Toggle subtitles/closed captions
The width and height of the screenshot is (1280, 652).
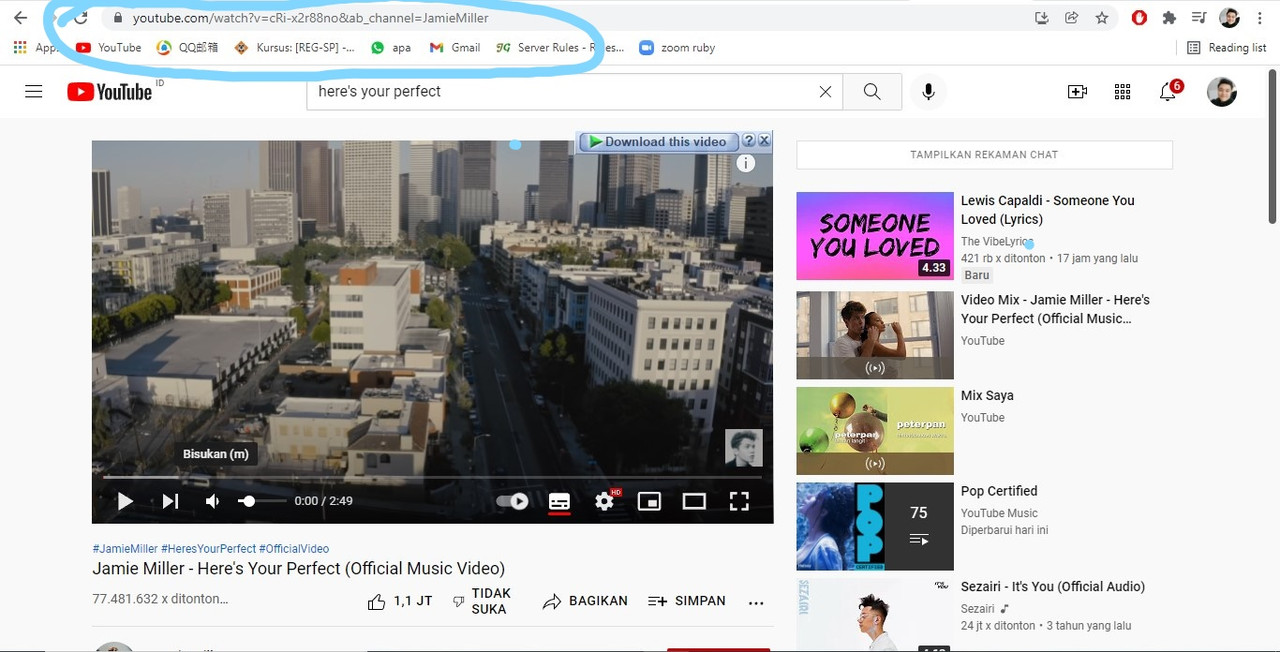tap(559, 501)
